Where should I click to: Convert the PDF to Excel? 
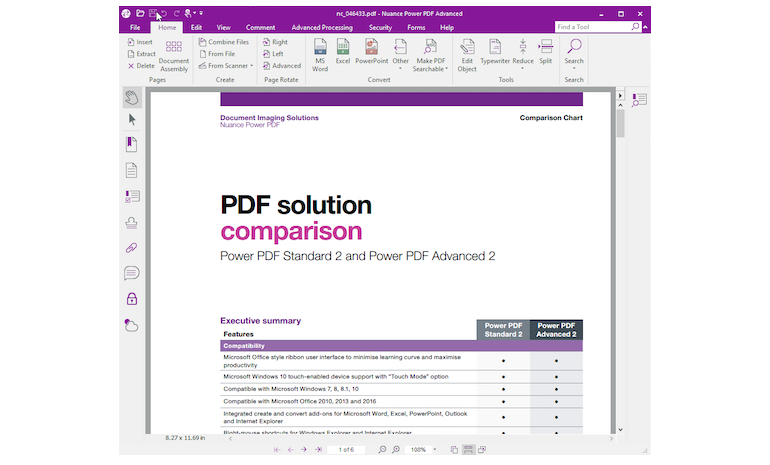[343, 52]
